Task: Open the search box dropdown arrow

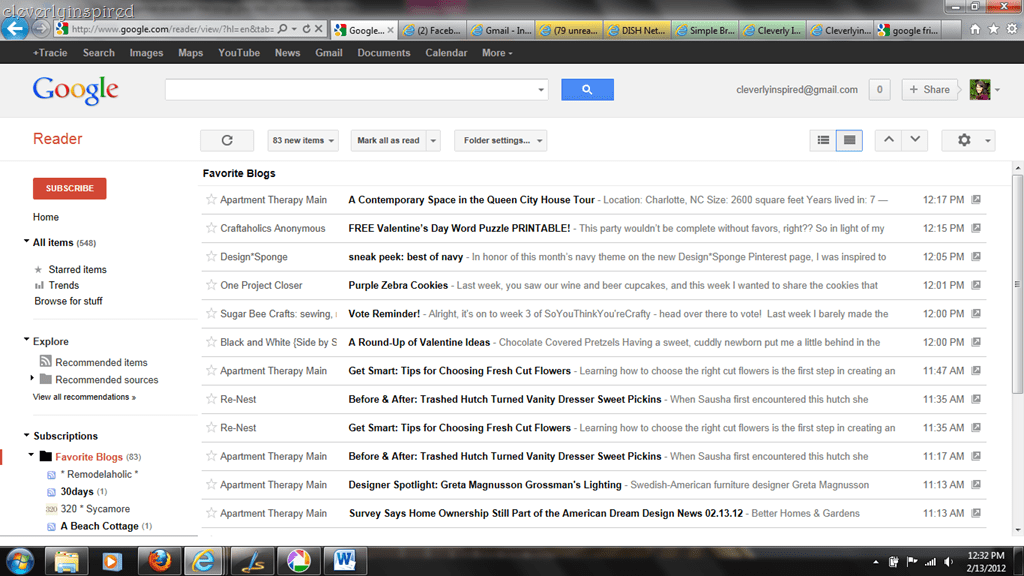Action: (x=541, y=89)
